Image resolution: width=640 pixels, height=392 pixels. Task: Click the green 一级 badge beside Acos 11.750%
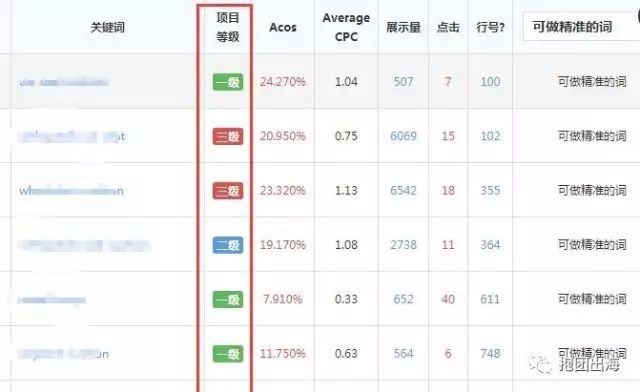coord(228,354)
